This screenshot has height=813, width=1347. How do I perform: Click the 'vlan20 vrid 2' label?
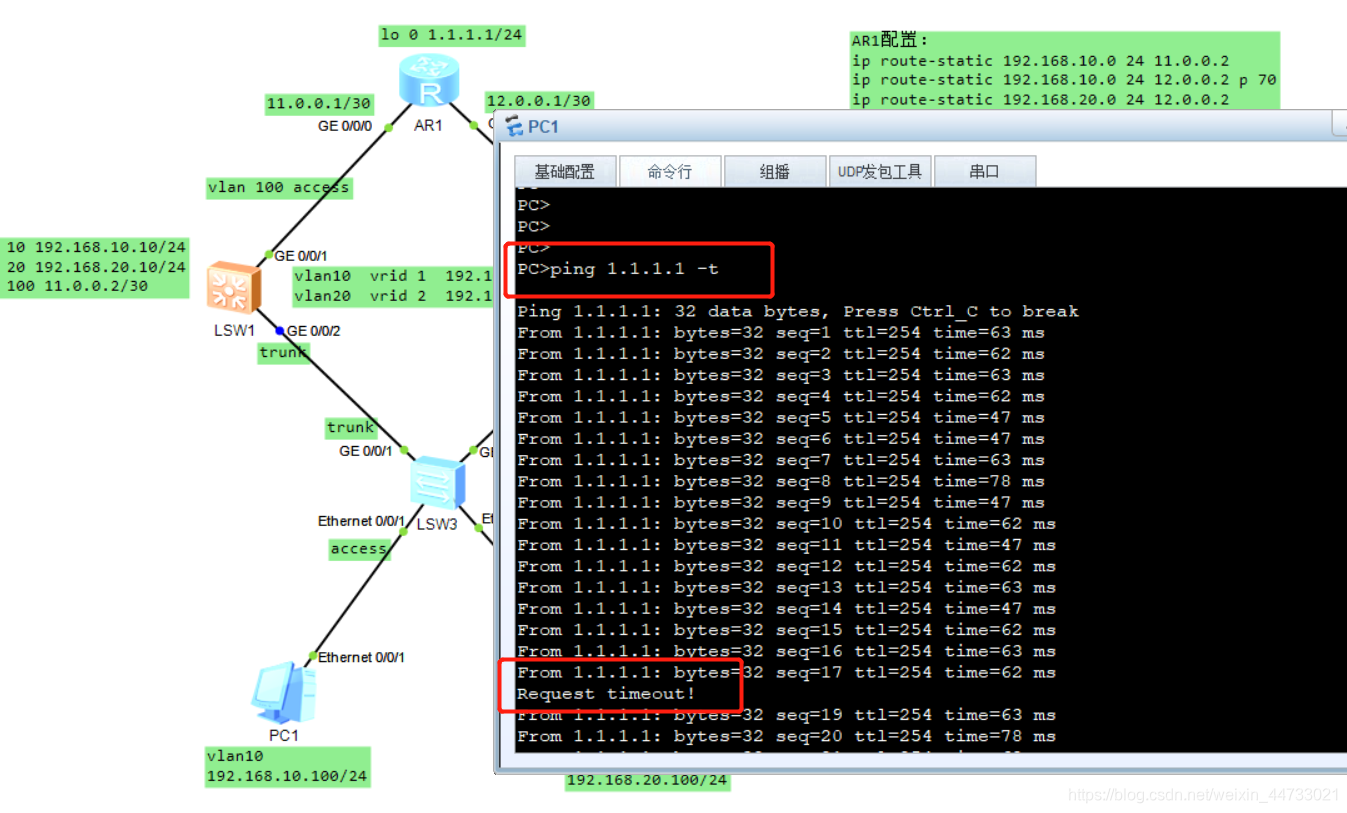(x=360, y=295)
